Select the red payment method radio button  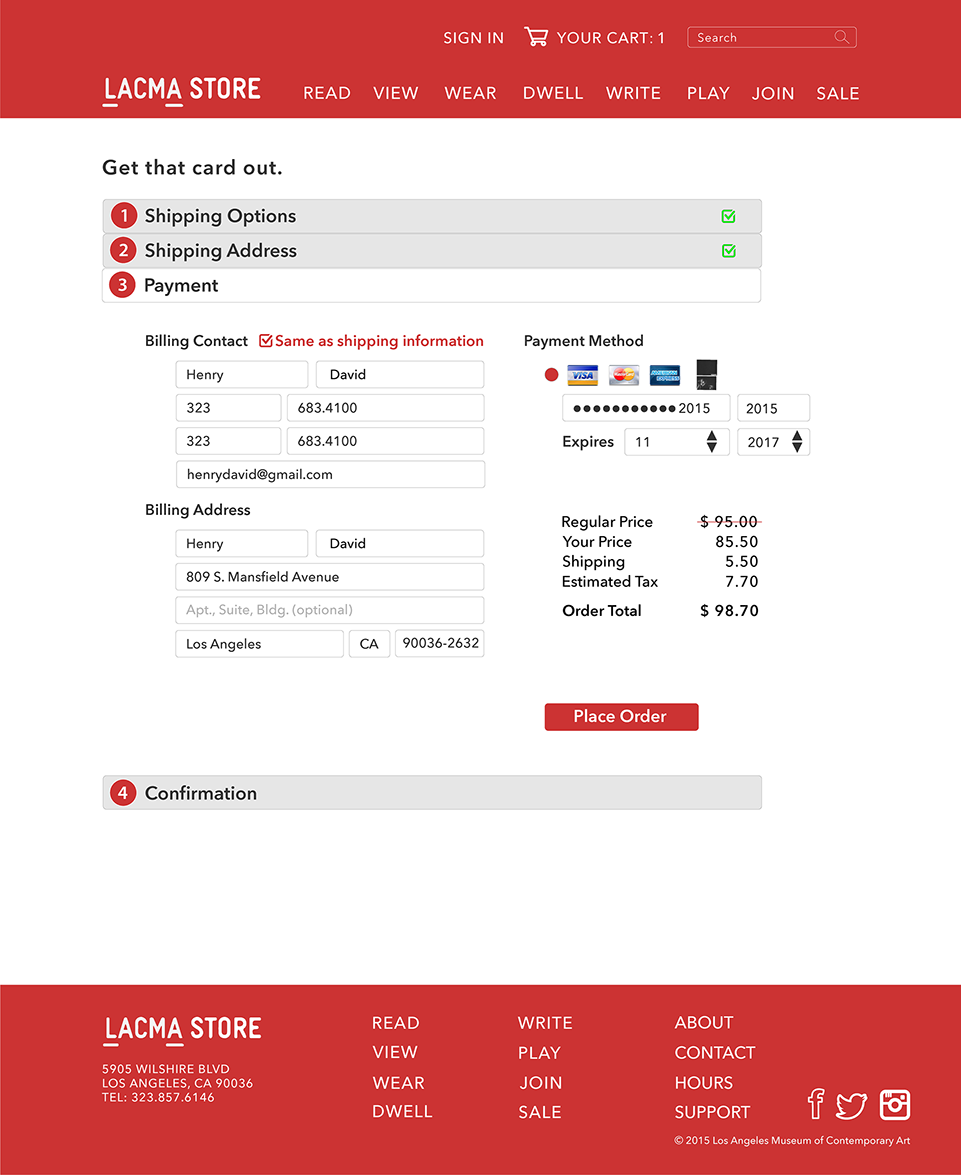[x=551, y=375]
